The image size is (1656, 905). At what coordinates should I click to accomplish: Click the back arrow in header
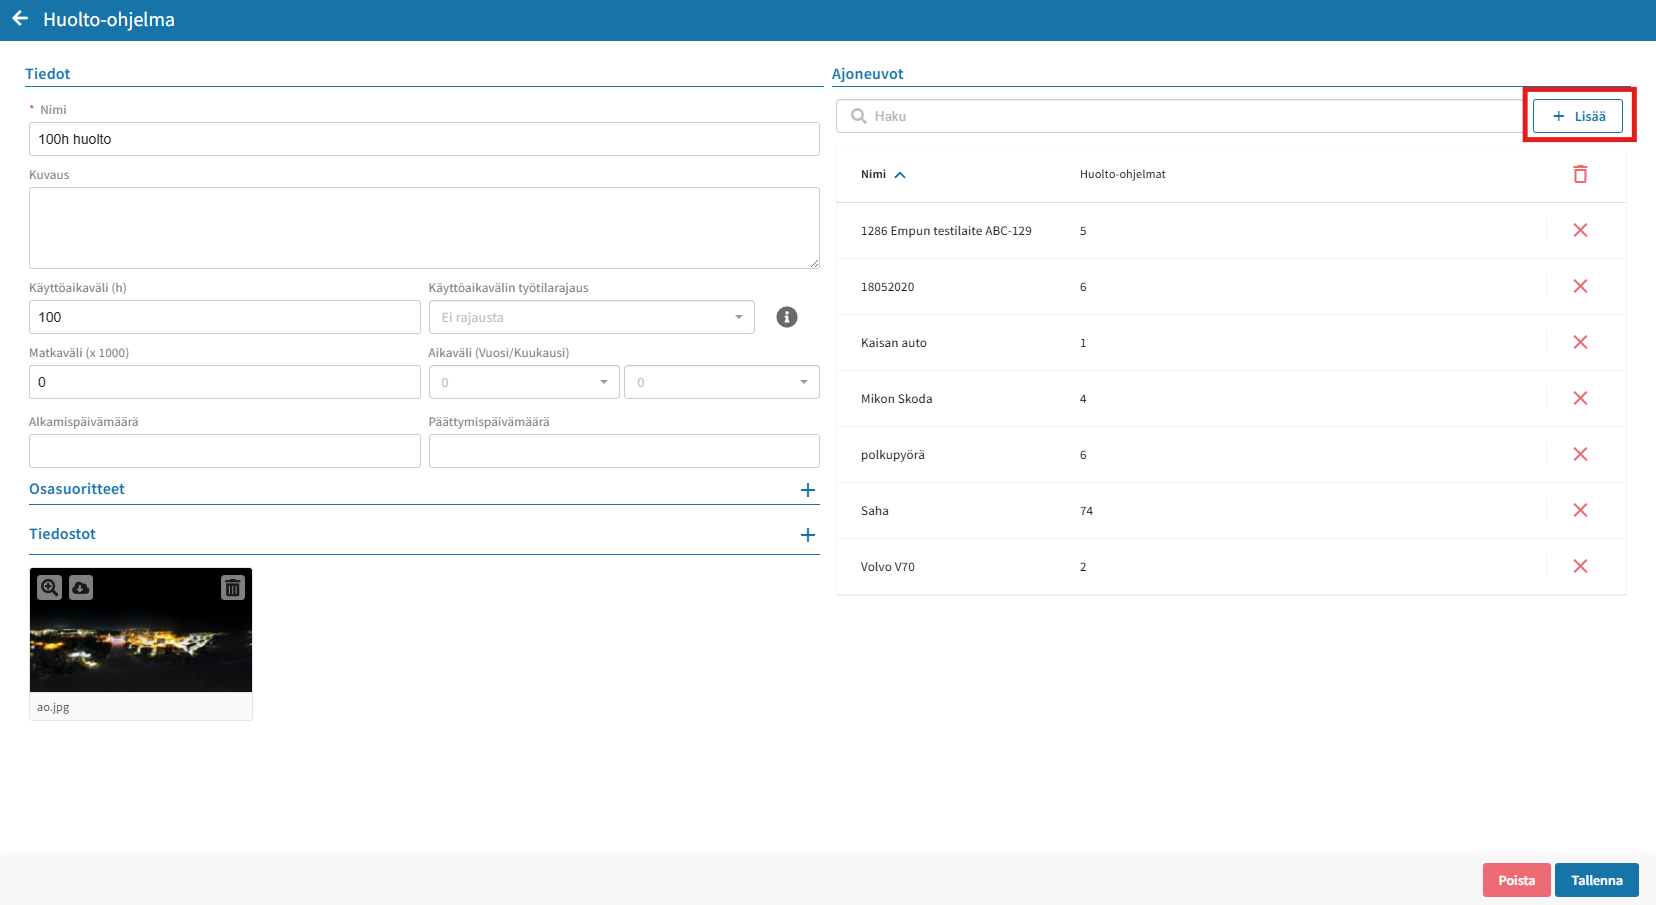(x=20, y=19)
